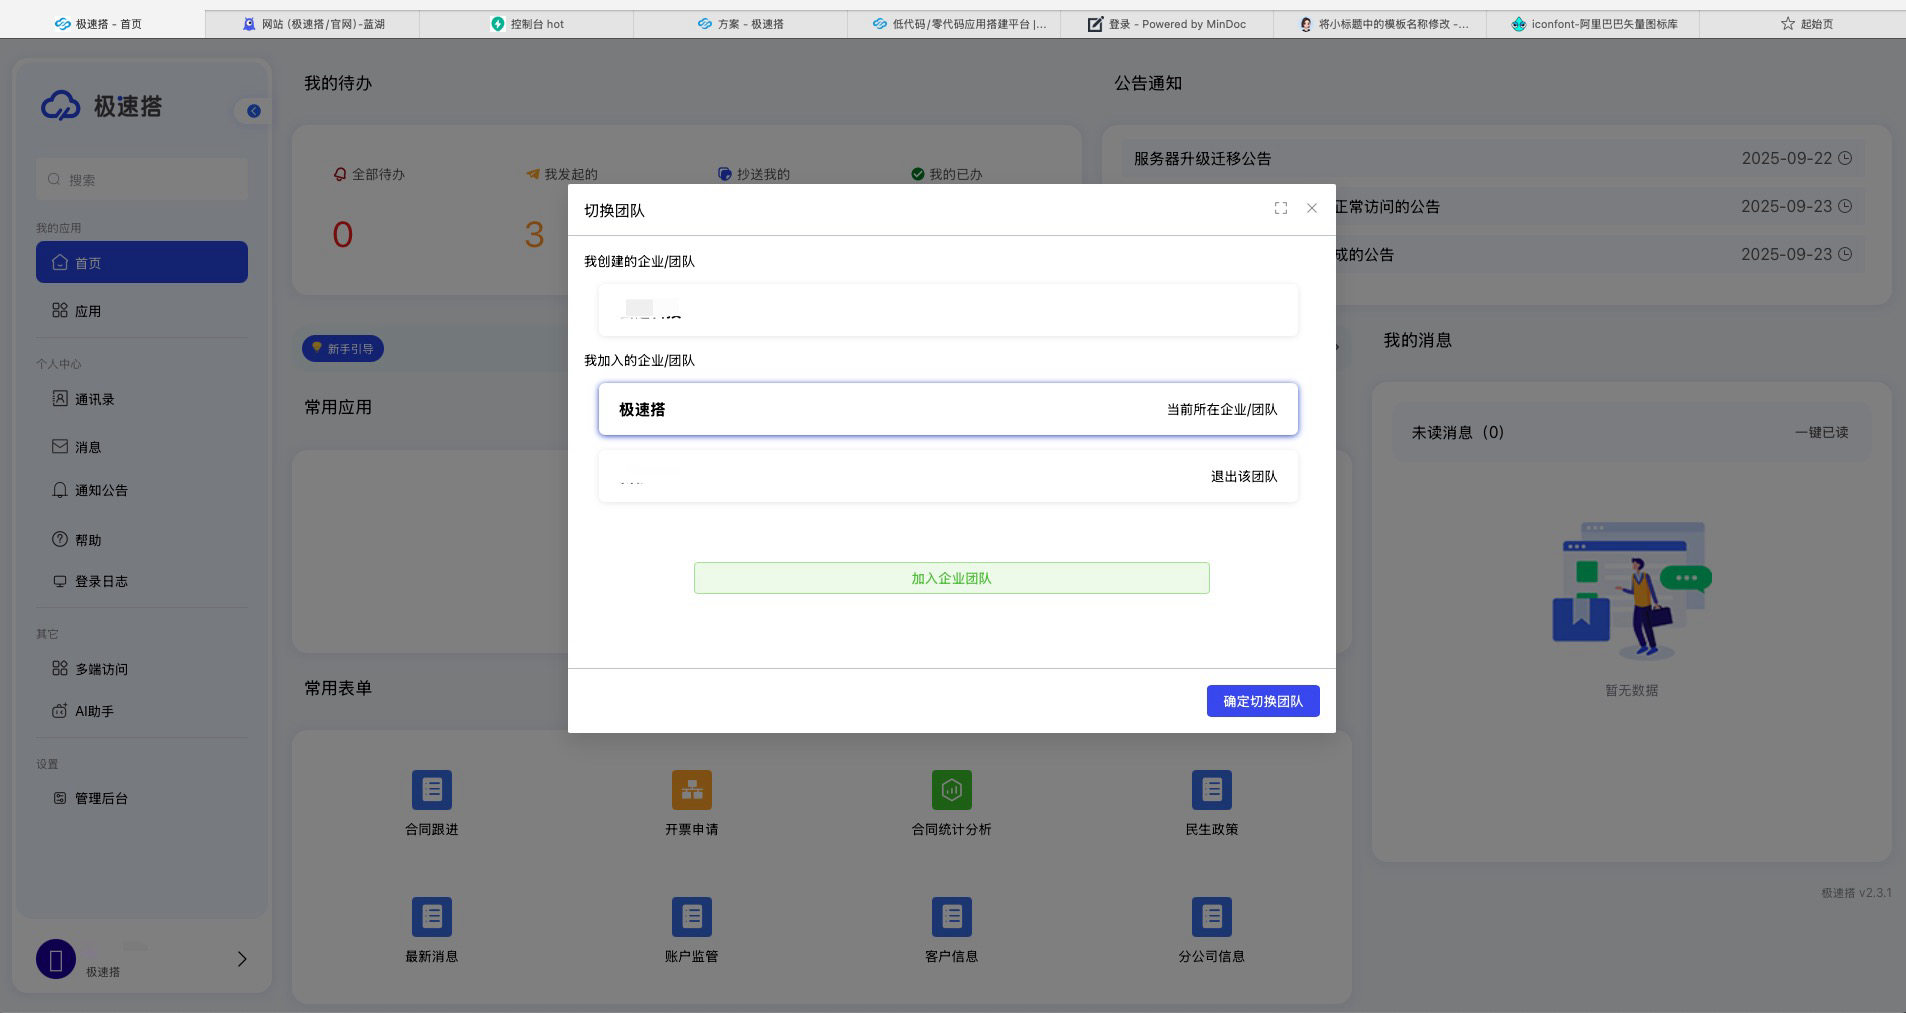
Task: Open the 合同跟进 form icon
Action: [x=432, y=790]
